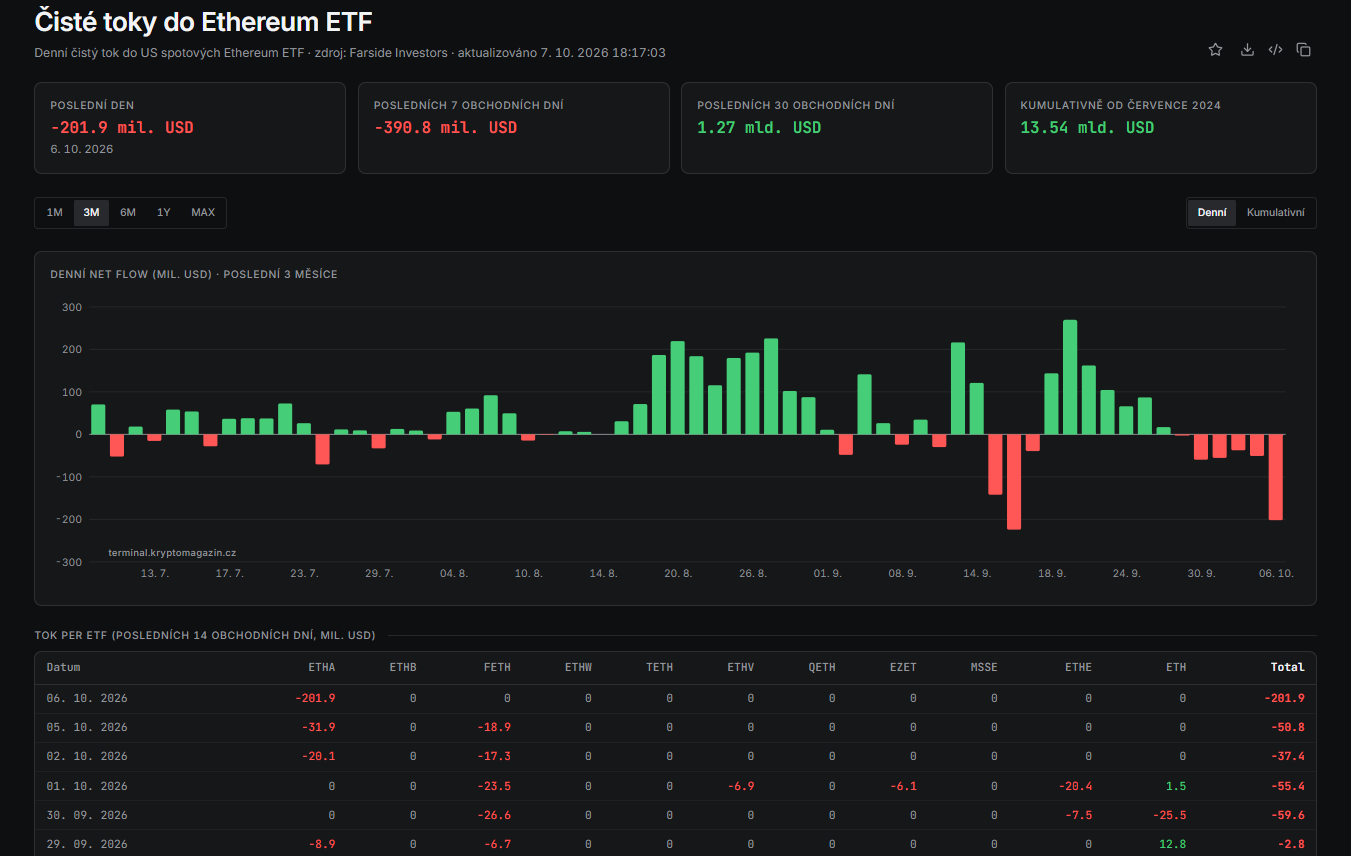Switch chart to Kumulativní view
This screenshot has height=856, width=1351.
[1275, 213]
